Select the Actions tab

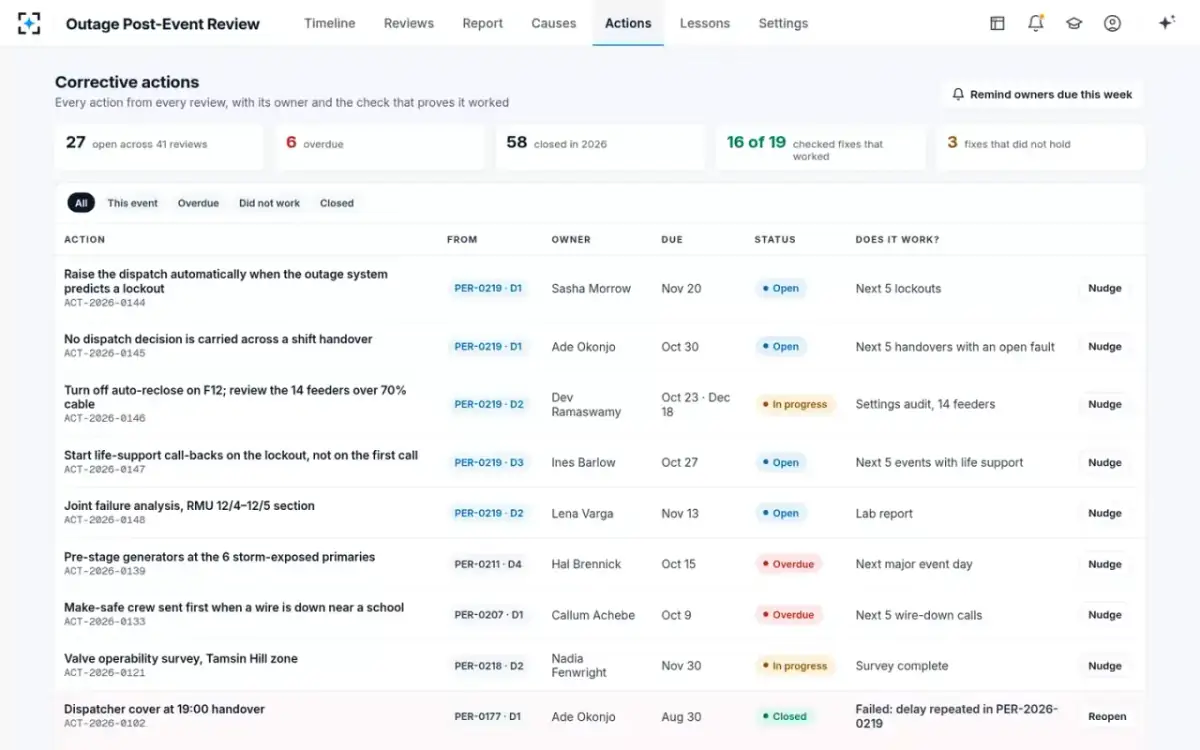[628, 23]
